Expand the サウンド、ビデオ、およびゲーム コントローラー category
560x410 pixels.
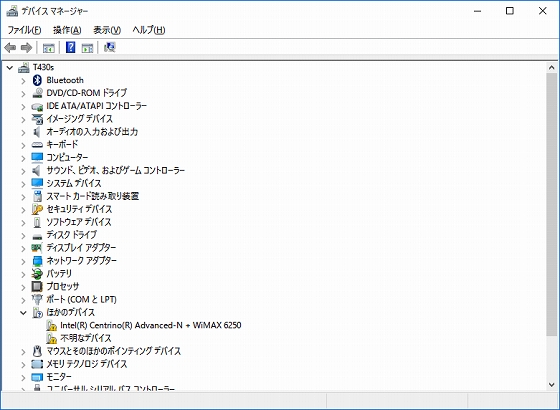[x=24, y=171]
